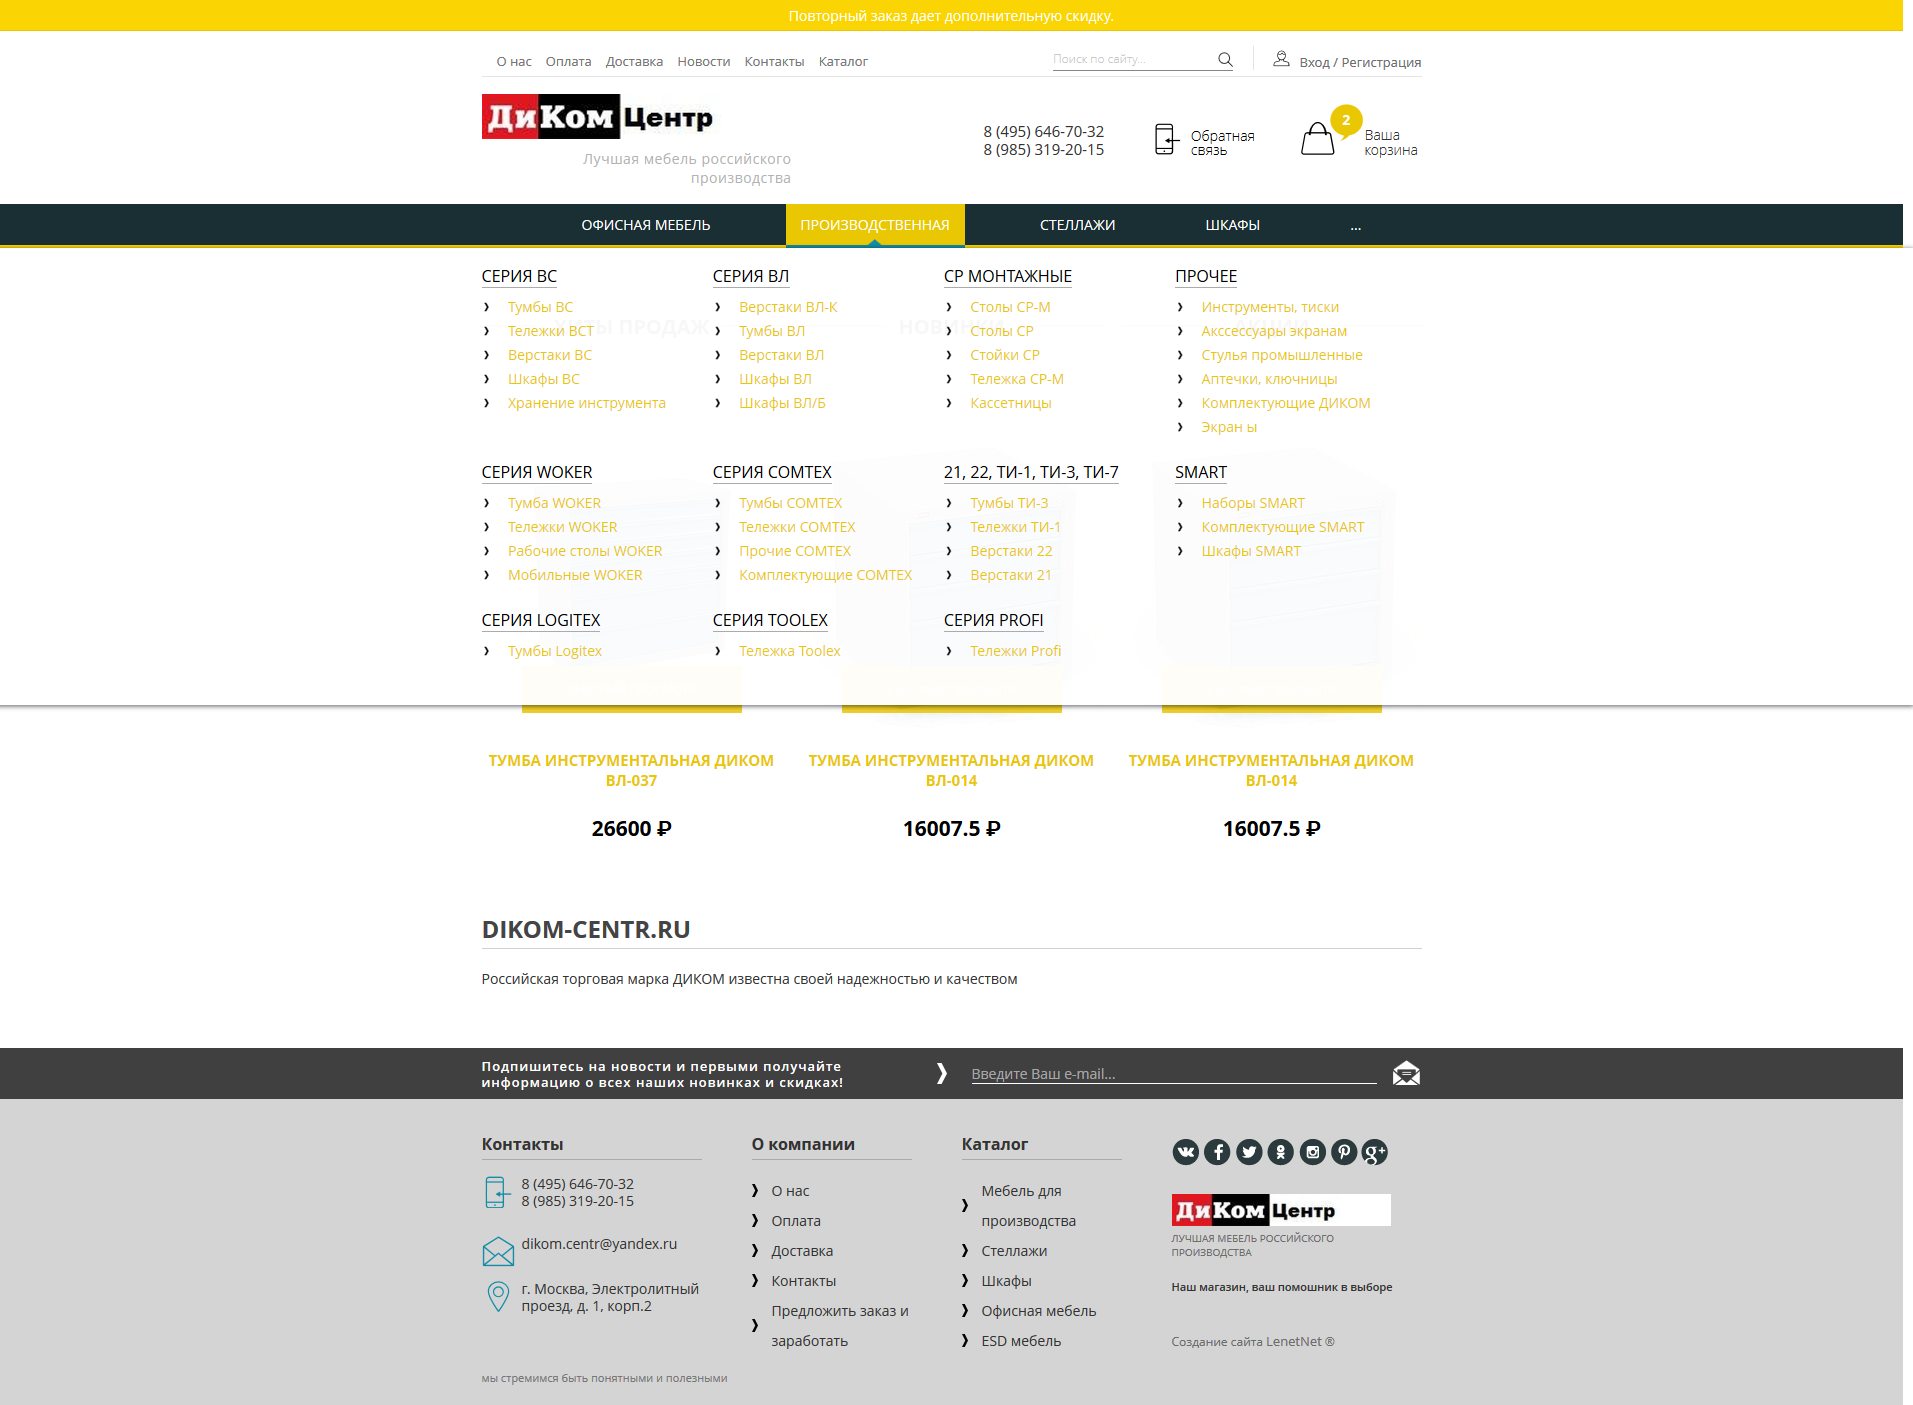Select Верстаки ВЛ-К submenu item
1913x1405 pixels.
788,307
